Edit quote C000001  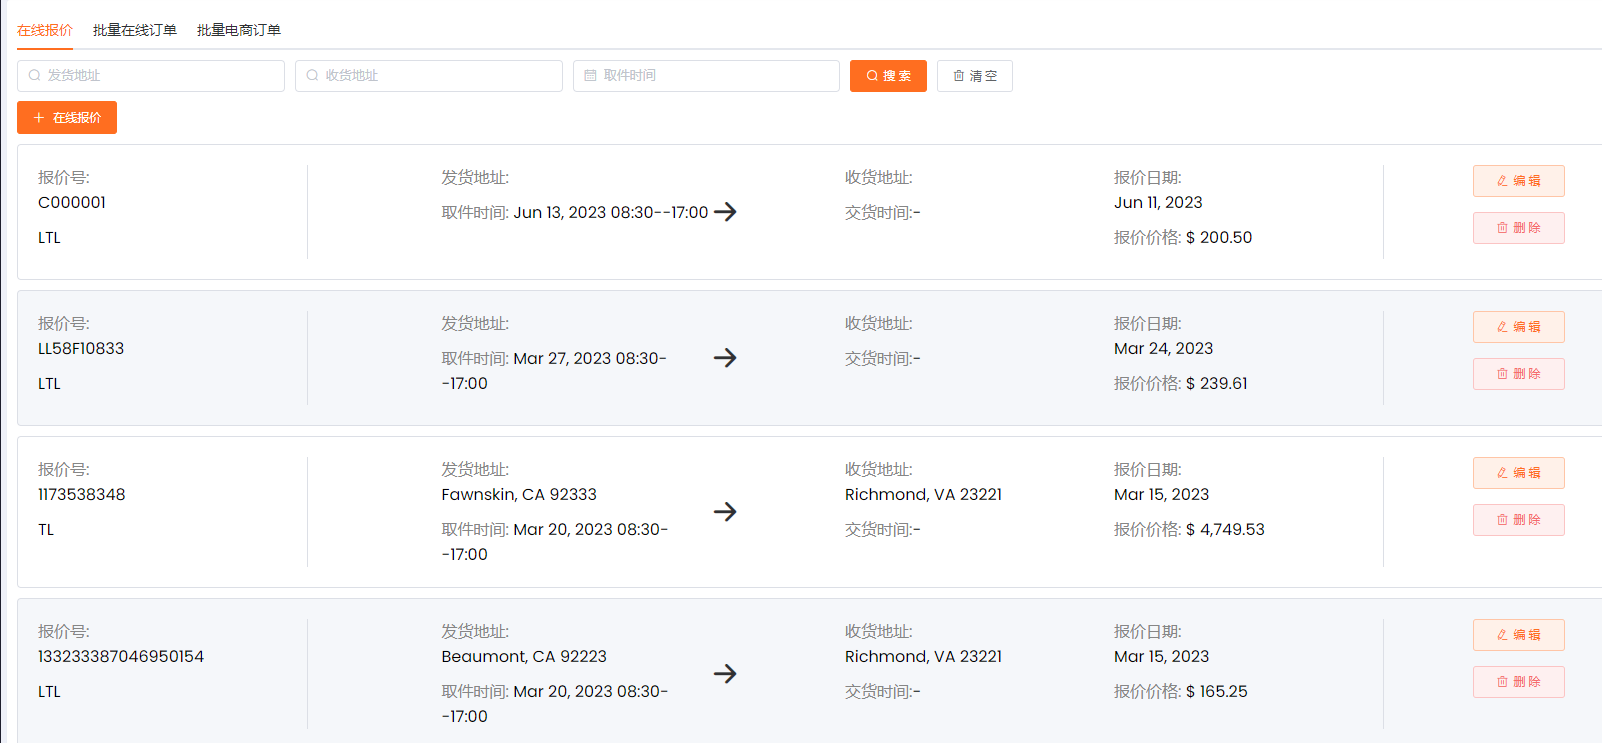1518,181
